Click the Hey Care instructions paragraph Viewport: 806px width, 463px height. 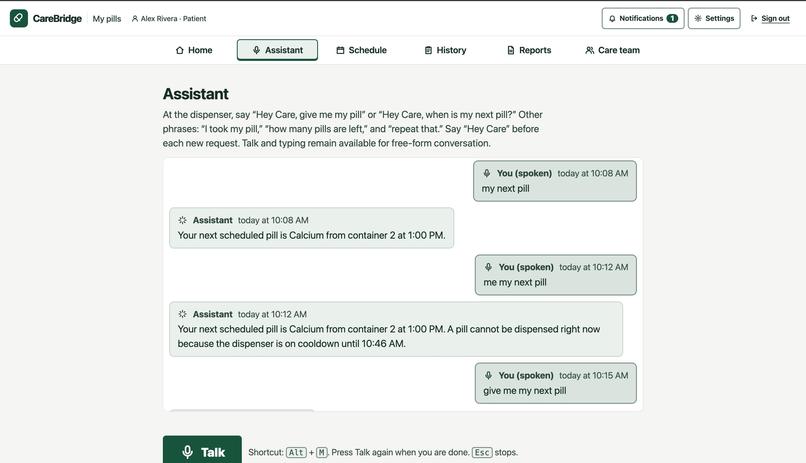click(353, 129)
